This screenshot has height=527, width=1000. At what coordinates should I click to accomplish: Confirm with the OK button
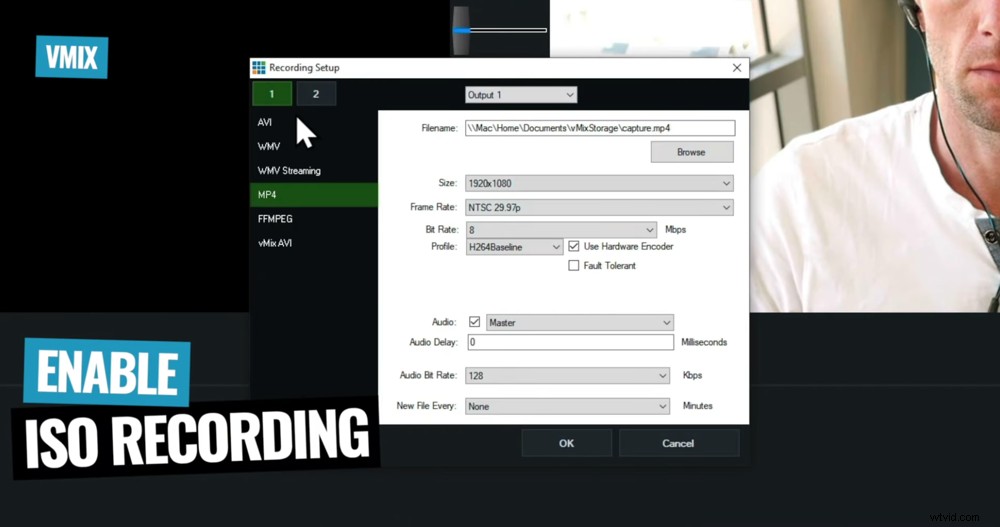click(567, 443)
